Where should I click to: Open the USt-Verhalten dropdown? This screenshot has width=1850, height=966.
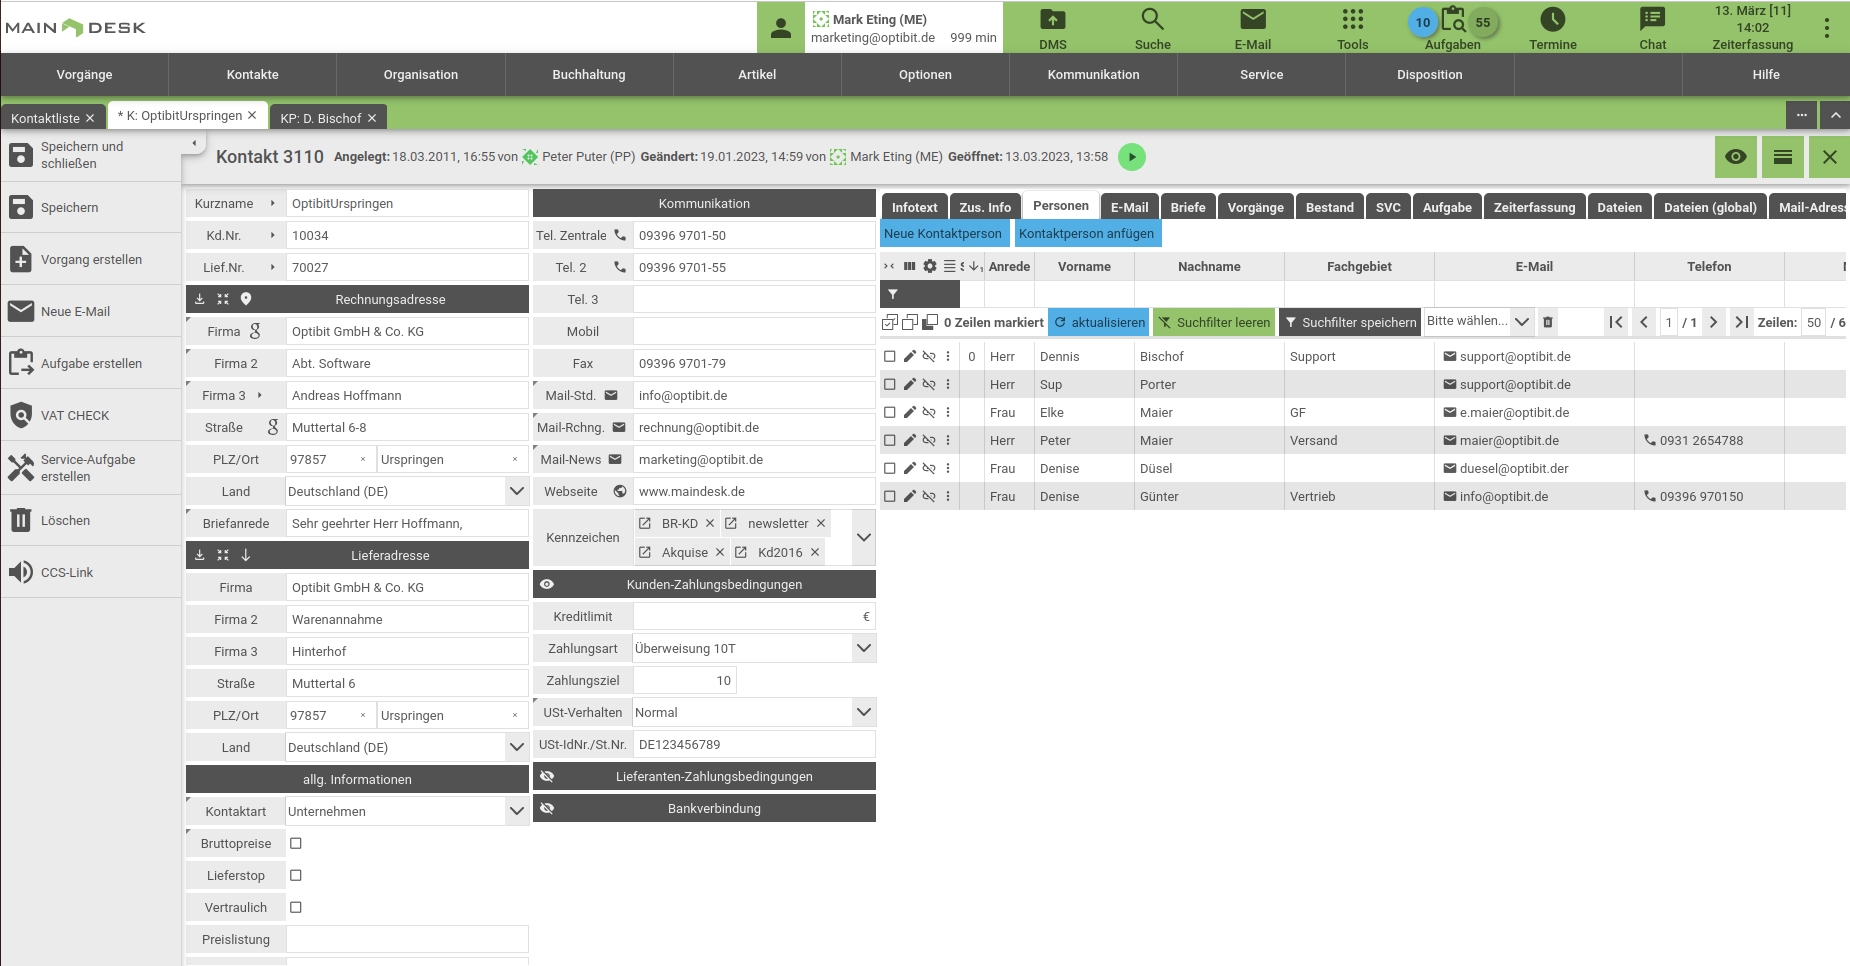(864, 713)
